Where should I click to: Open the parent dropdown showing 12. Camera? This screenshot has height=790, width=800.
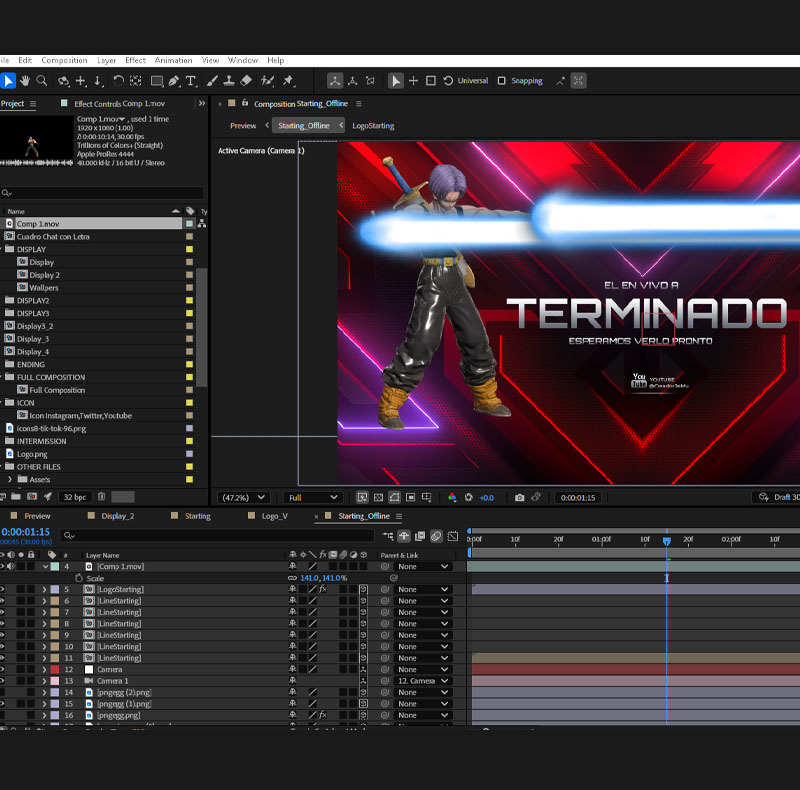[x=422, y=681]
